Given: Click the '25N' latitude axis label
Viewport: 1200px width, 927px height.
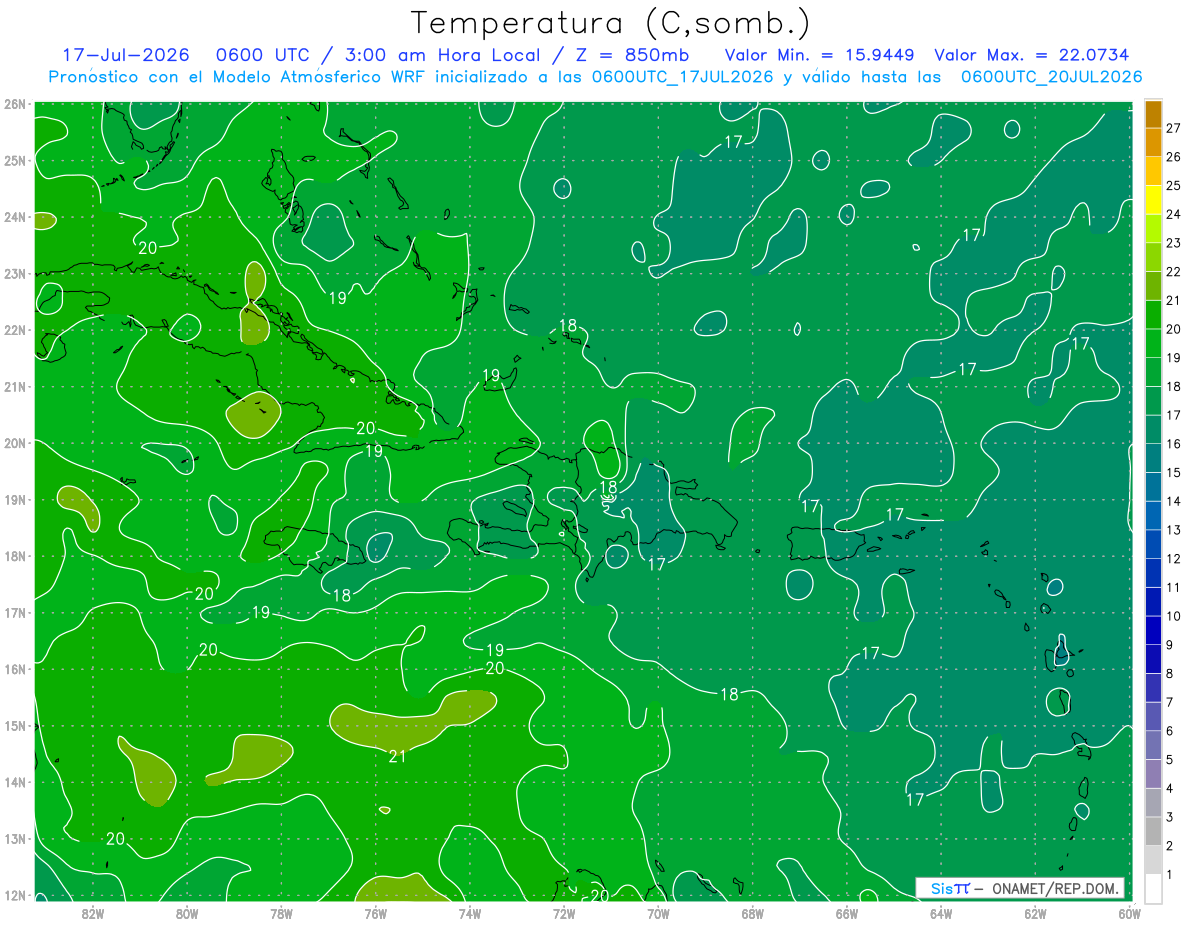Looking at the screenshot, I should pos(15,160).
